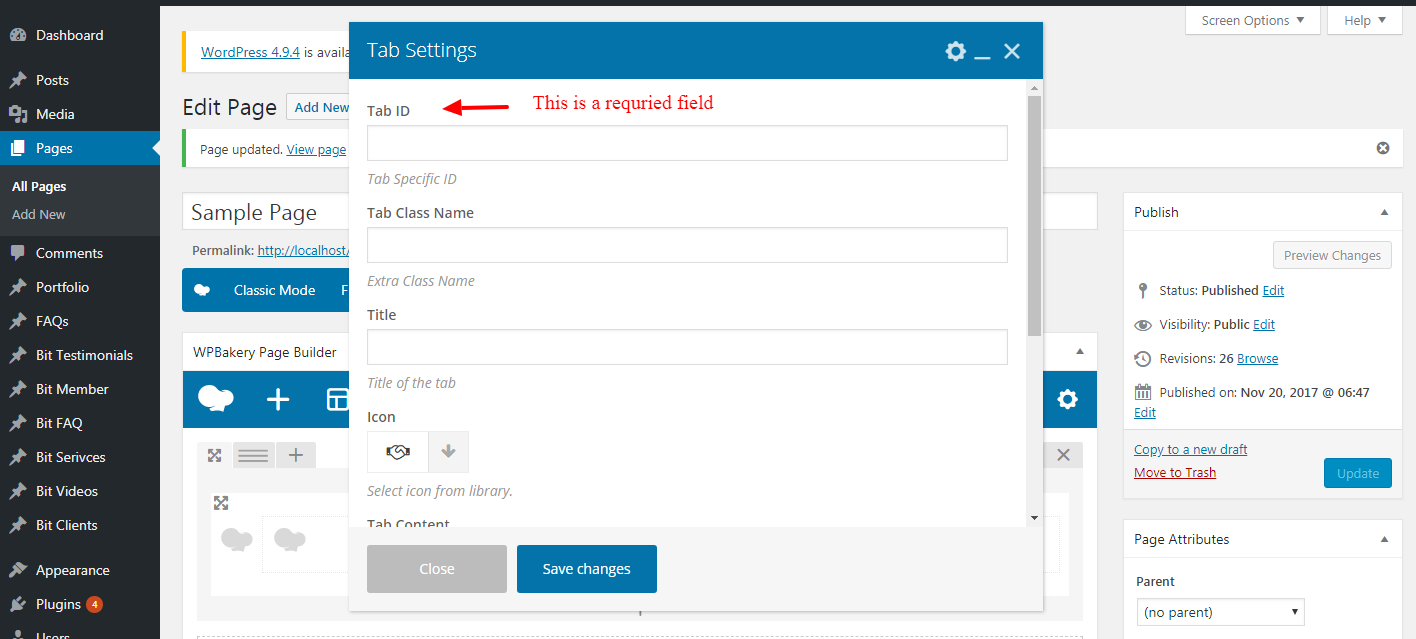Image resolution: width=1416 pixels, height=639 pixels.
Task: Open the Parent page dropdown
Action: pos(1220,612)
